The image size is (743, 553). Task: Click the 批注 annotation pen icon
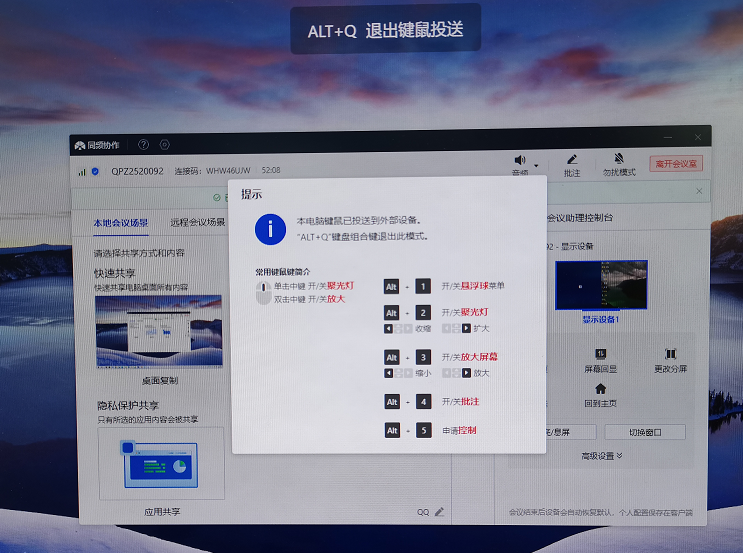tap(572, 160)
